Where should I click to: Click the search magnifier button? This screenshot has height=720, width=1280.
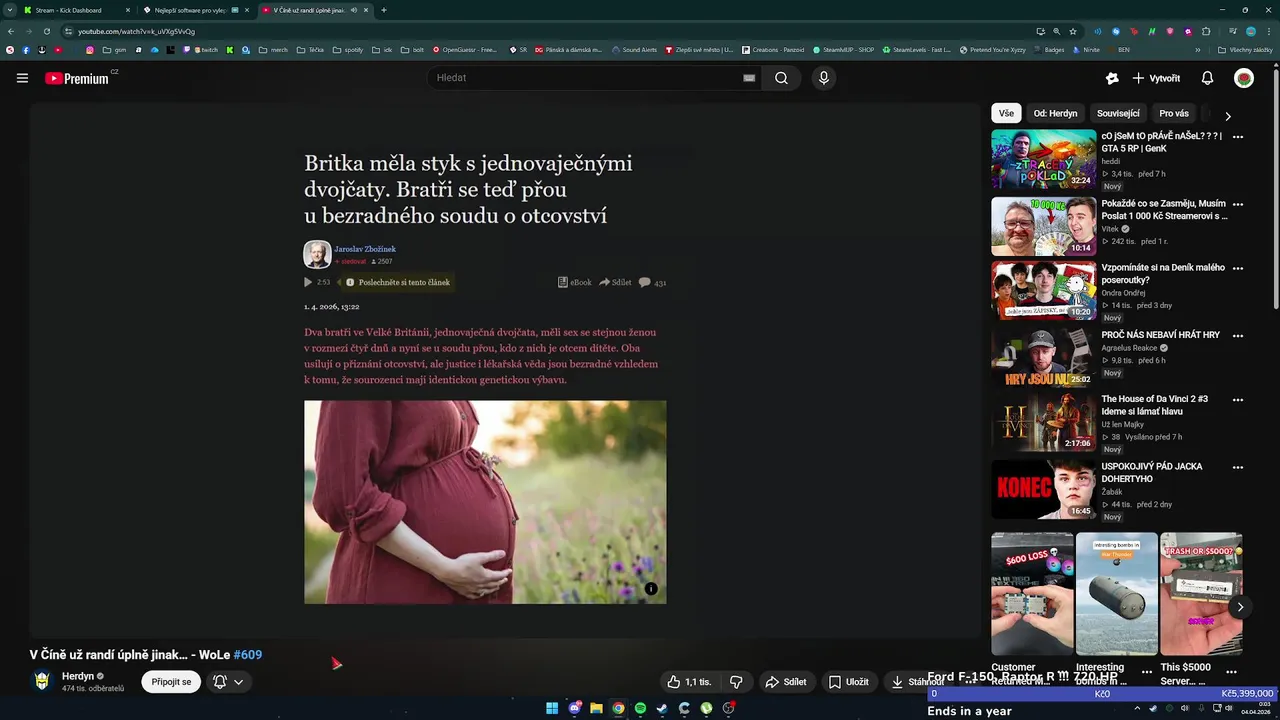[781, 78]
